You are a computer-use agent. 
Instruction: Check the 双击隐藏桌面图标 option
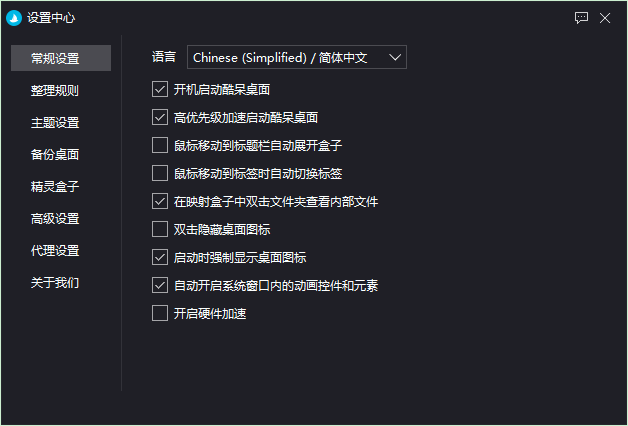pyautogui.click(x=160, y=229)
